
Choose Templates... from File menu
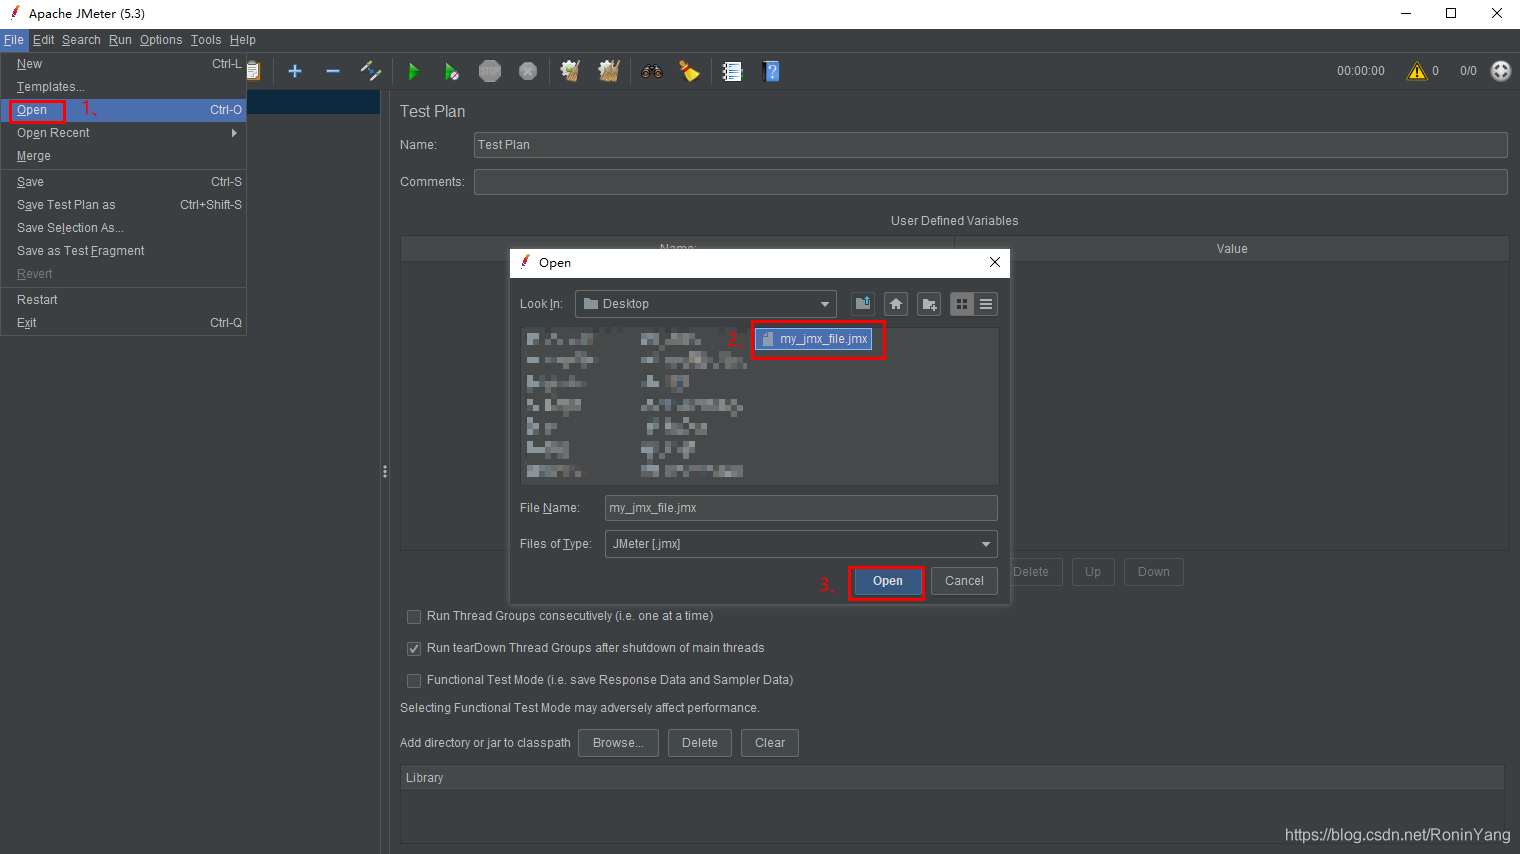pos(124,87)
